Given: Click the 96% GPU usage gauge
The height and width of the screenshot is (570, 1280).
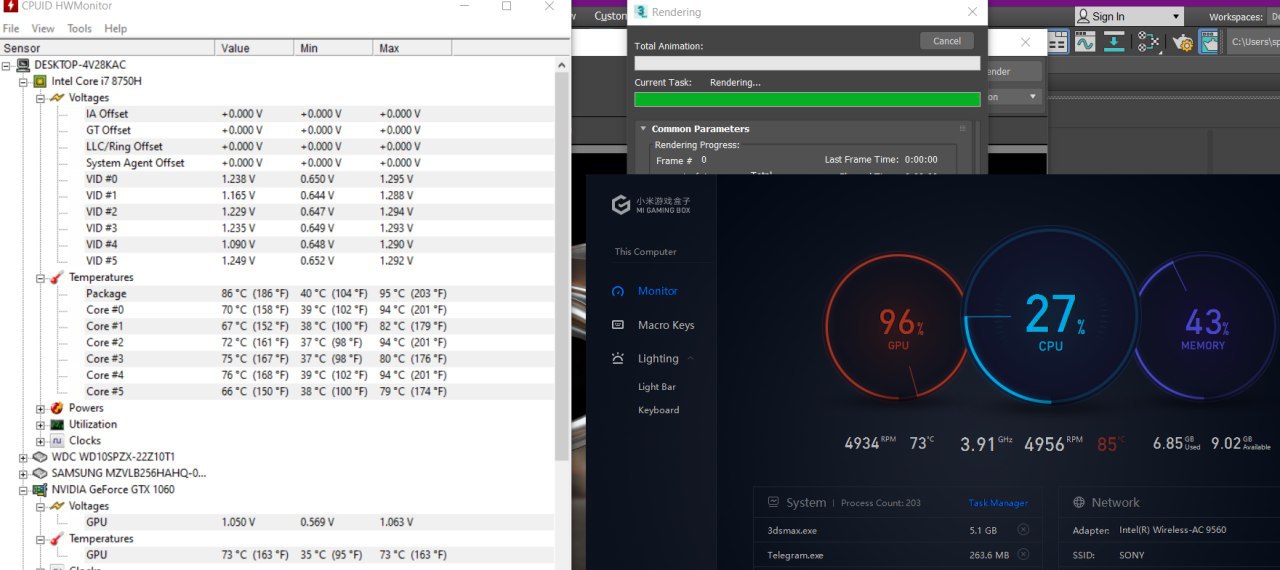Looking at the screenshot, I should click(x=897, y=329).
